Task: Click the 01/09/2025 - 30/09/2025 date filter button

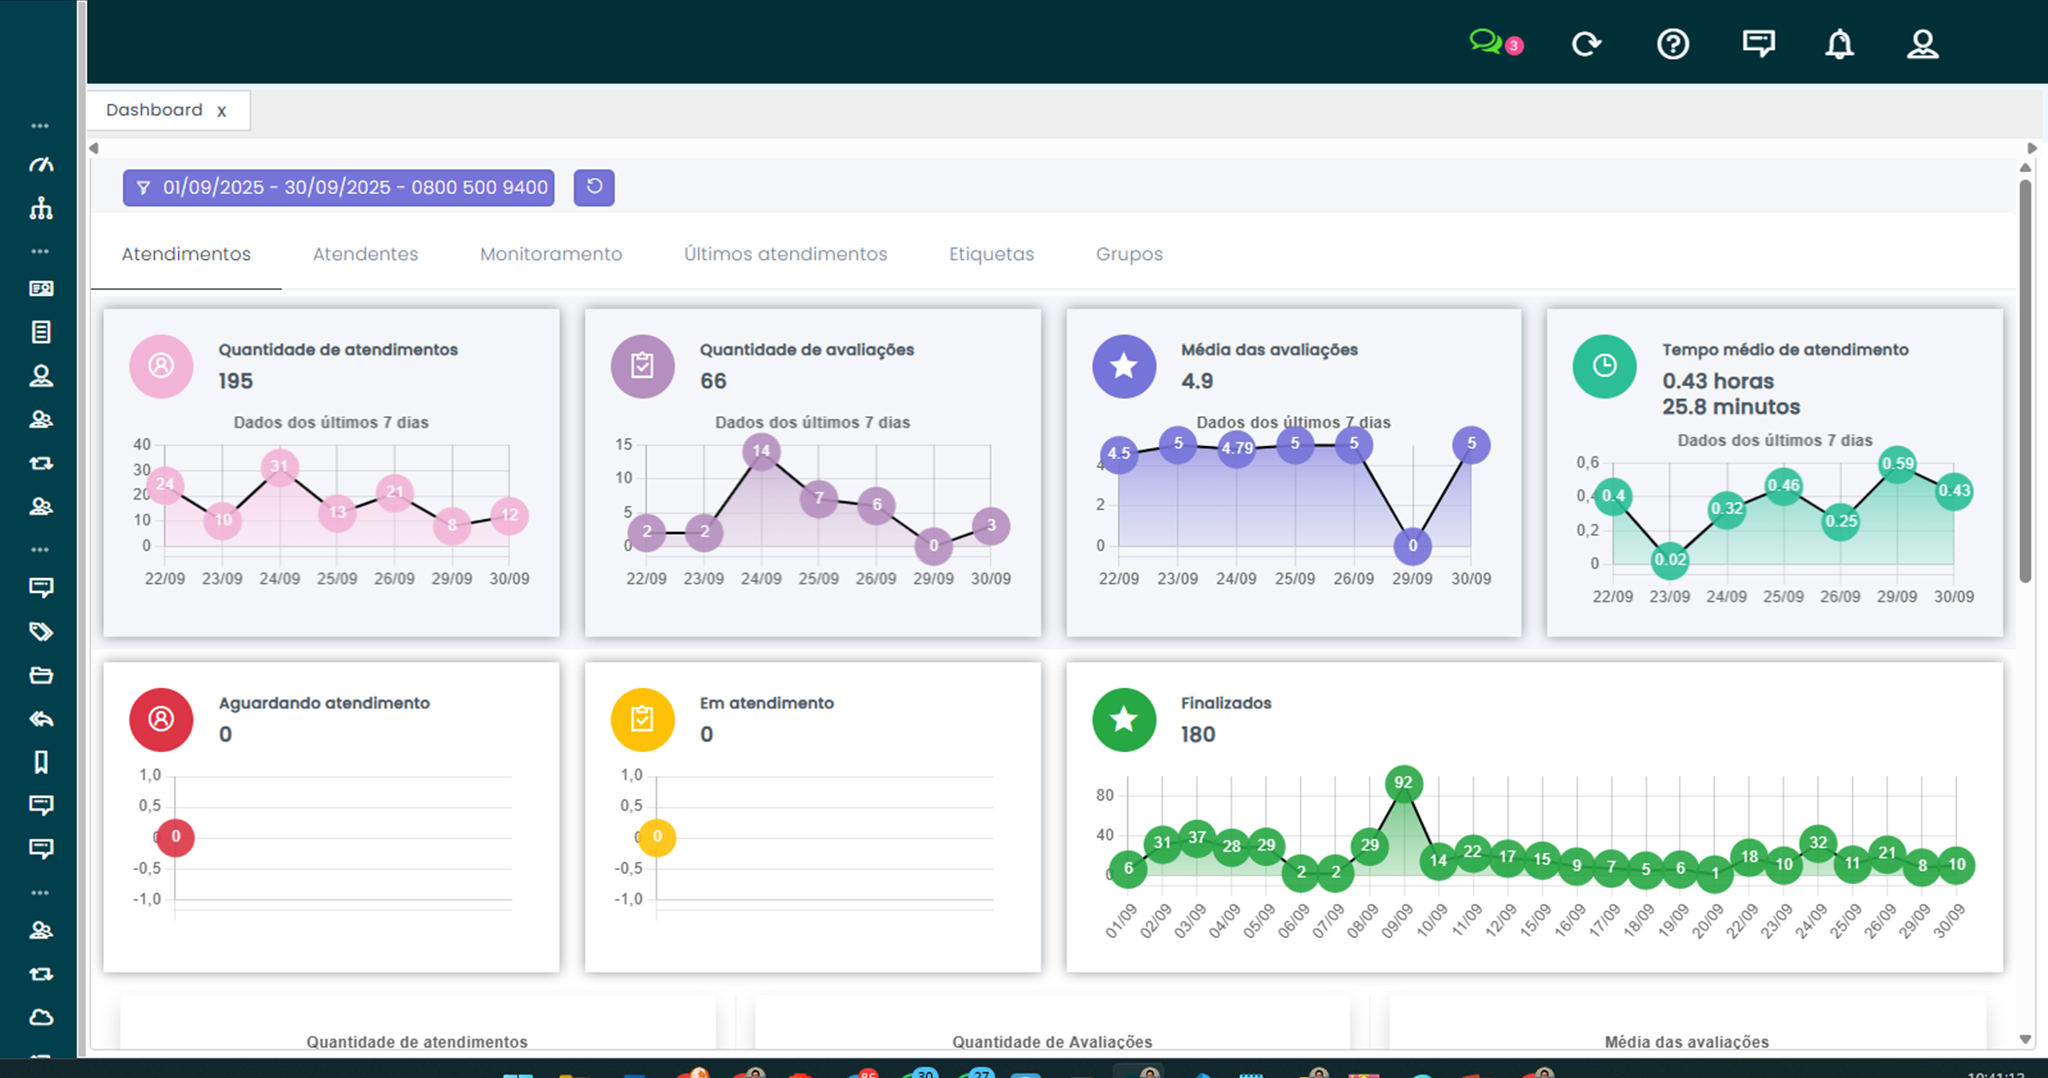Action: pyautogui.click(x=338, y=187)
